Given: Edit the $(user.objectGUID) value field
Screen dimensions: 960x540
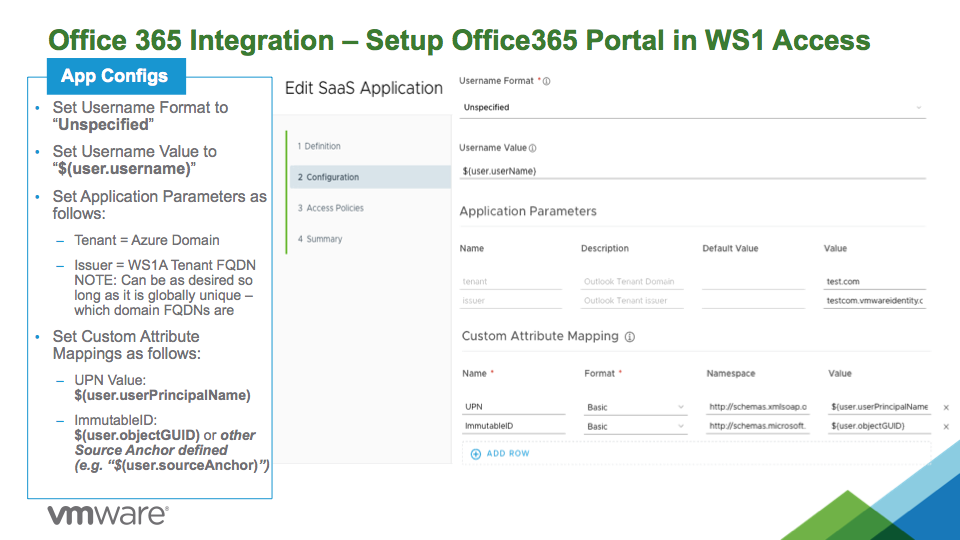Looking at the screenshot, I should coord(879,426).
